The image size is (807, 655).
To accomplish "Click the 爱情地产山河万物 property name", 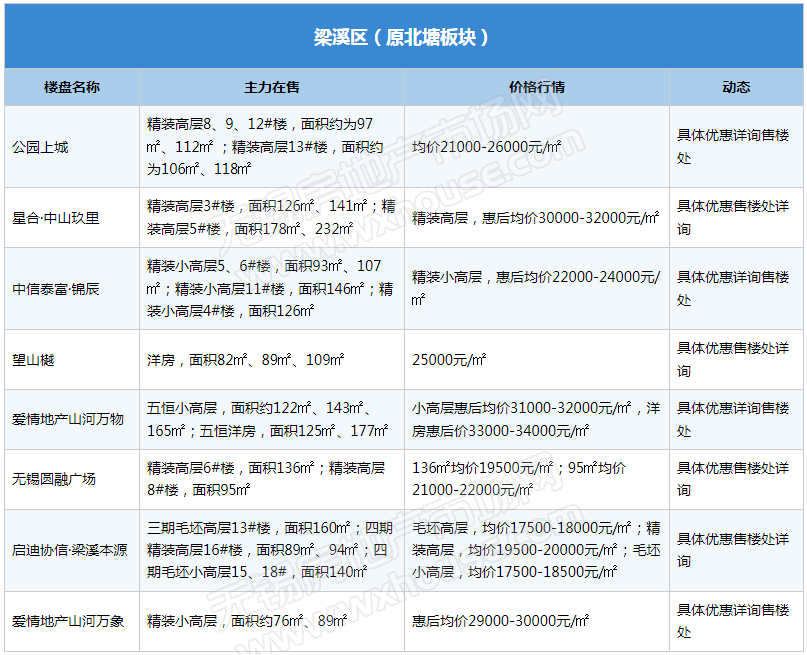I will click(68, 420).
